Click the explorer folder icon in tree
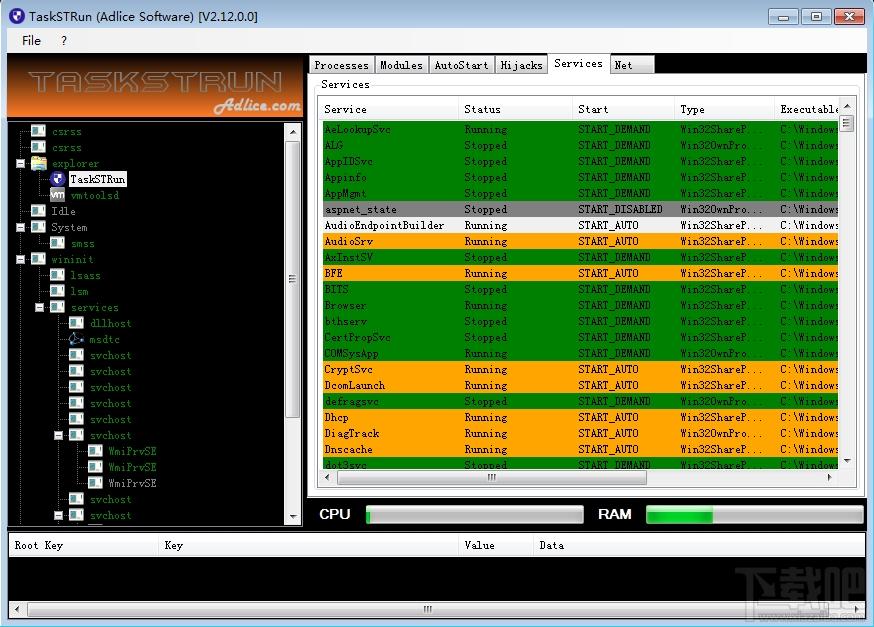Screen dimensions: 874x627 point(38,163)
